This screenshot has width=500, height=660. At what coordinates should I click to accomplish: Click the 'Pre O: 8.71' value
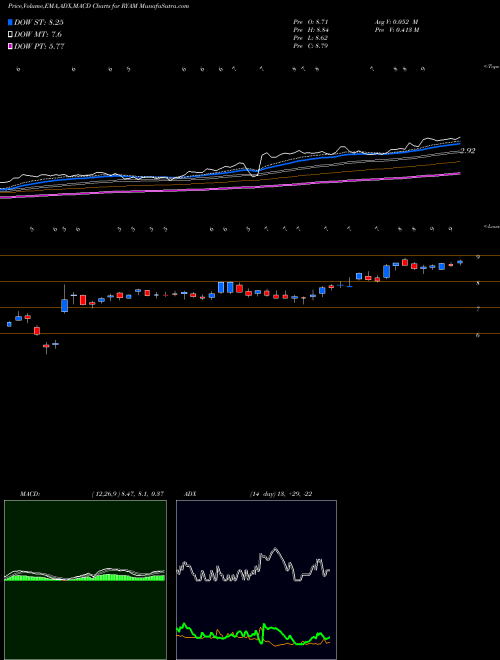[x=311, y=21]
